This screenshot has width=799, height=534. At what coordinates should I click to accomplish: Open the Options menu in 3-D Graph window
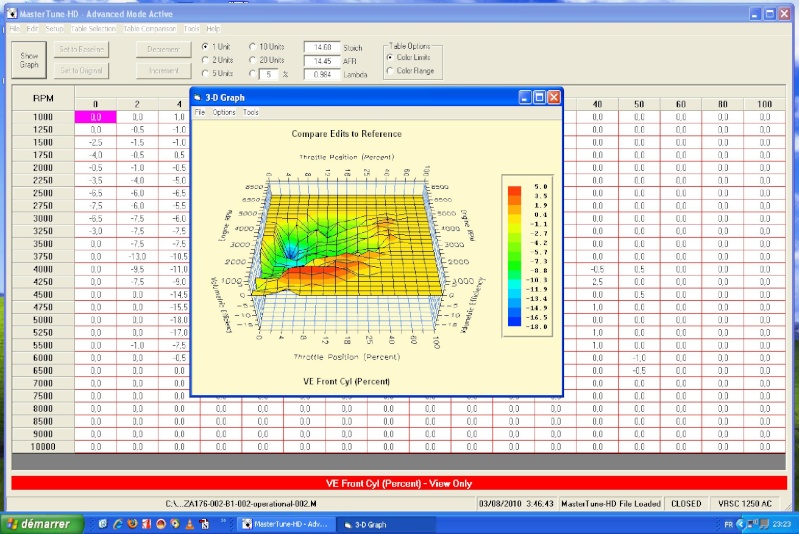[224, 112]
